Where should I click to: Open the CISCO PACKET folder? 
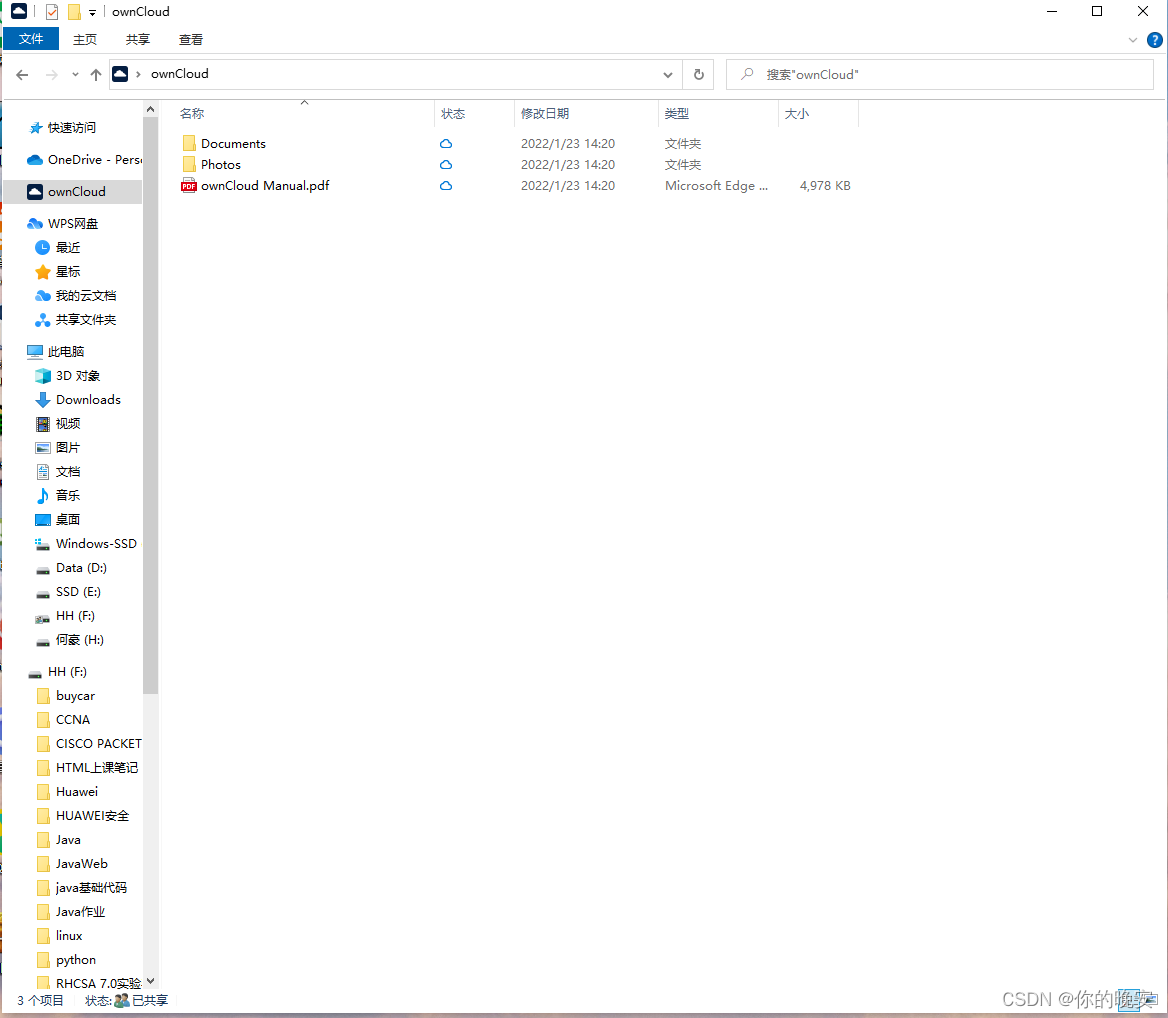click(x=98, y=743)
